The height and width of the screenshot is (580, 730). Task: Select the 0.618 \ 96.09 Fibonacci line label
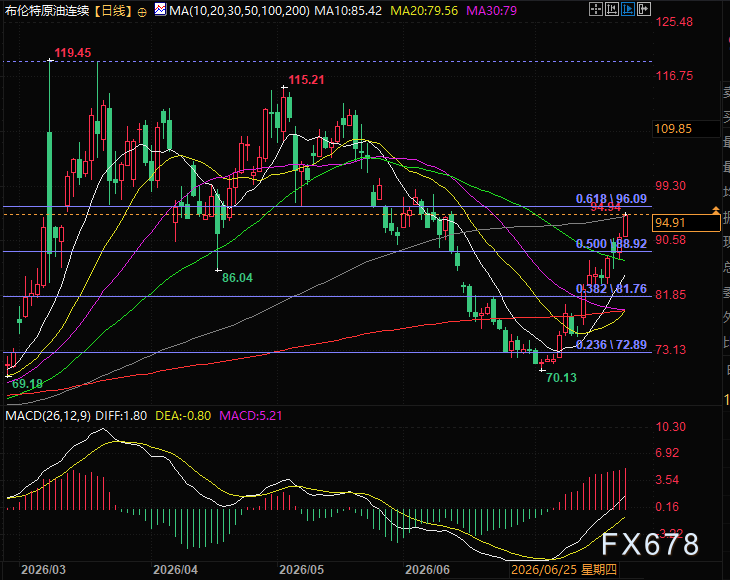[x=611, y=199]
